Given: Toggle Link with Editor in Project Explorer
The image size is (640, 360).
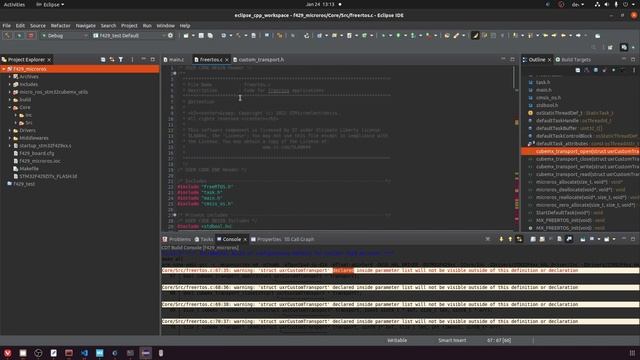Looking at the screenshot, I should pyautogui.click(x=112, y=60).
